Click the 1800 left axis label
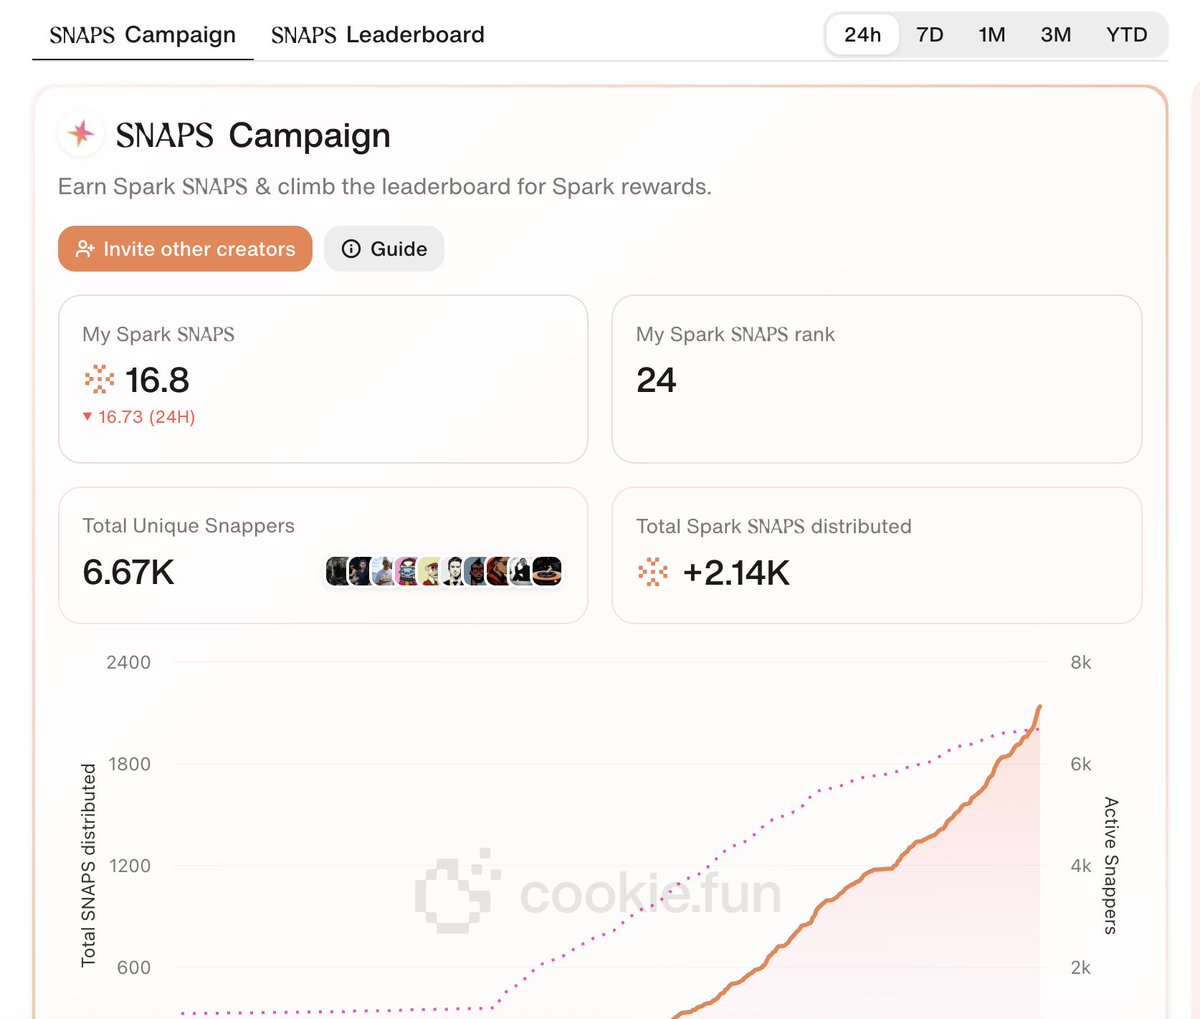1200x1019 pixels. [x=129, y=764]
